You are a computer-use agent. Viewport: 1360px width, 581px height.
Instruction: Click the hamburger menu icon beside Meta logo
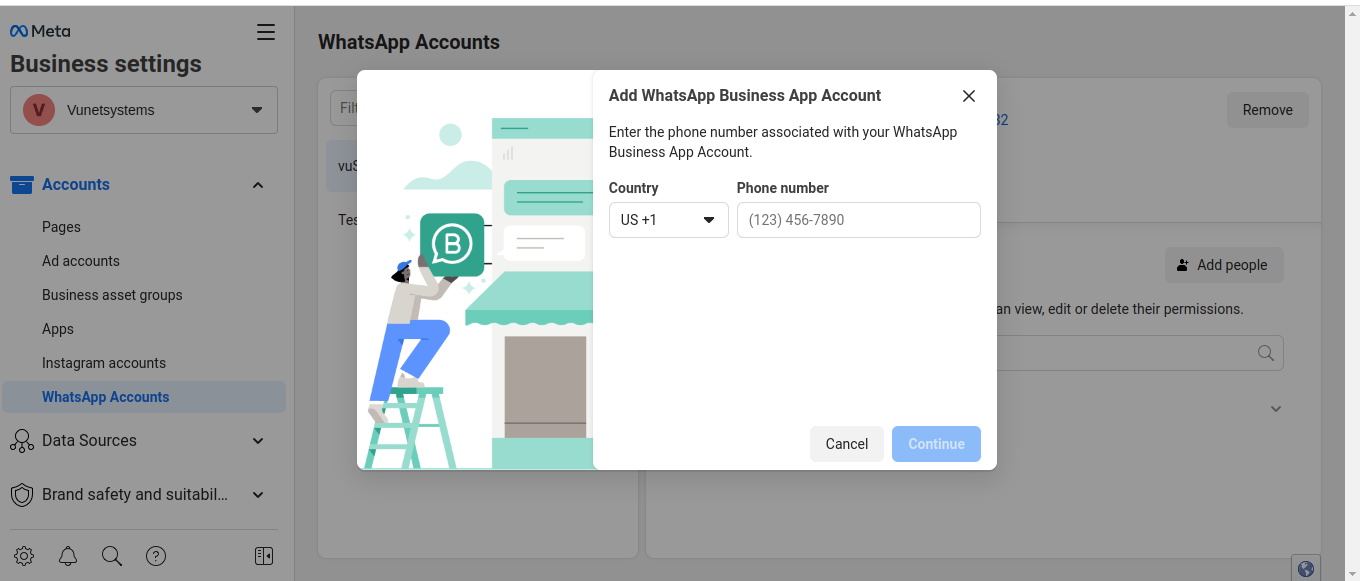266,32
